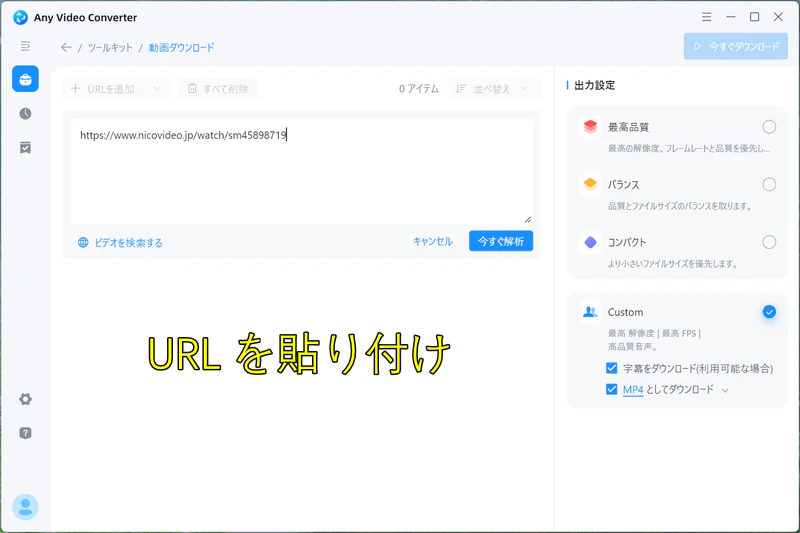The width and height of the screenshot is (800, 533).
Task: Click the バランス orange icon
Action: point(590,184)
